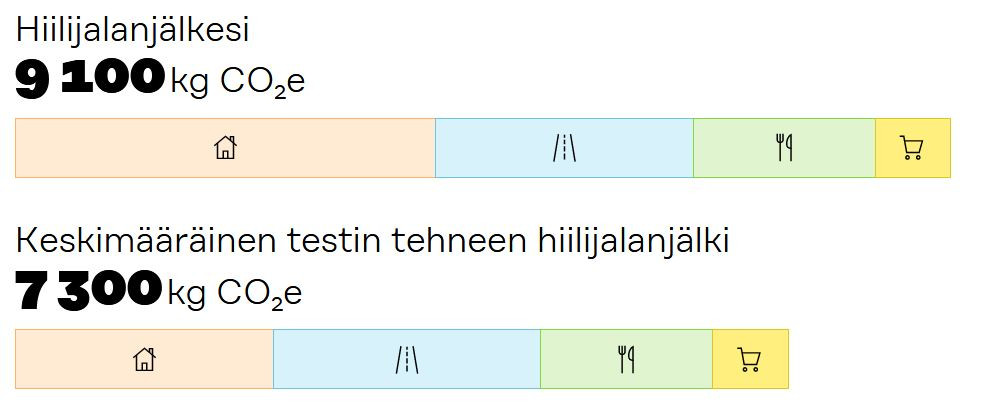This screenshot has height=412, width=995.
Task: Click the shopping cart icon in the 9 100 kg bar
Action: [x=911, y=149]
